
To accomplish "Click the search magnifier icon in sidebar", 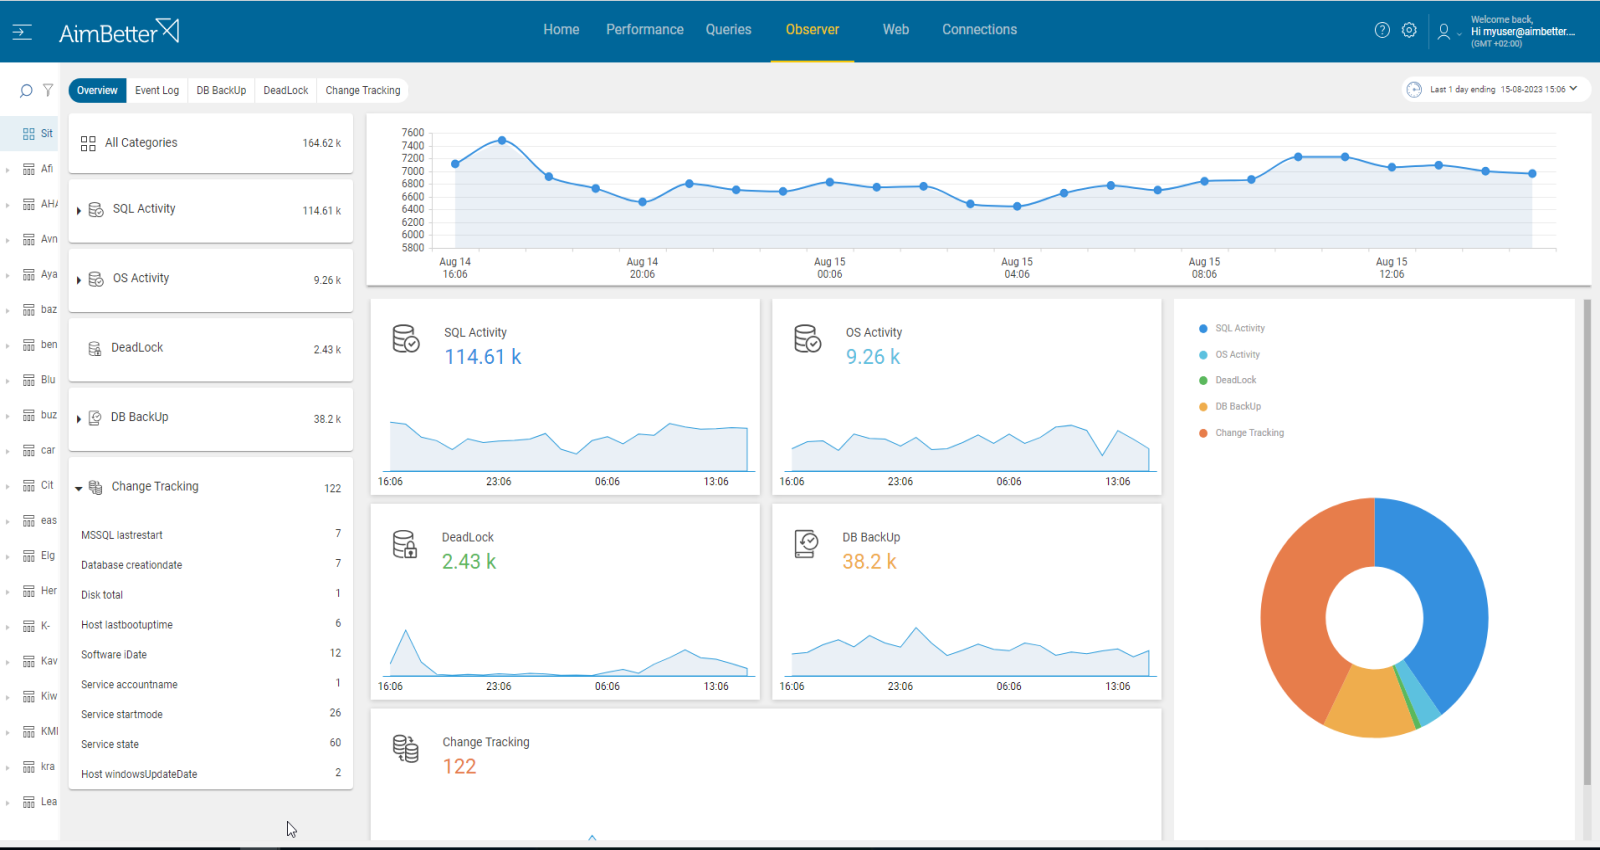I will point(26,91).
